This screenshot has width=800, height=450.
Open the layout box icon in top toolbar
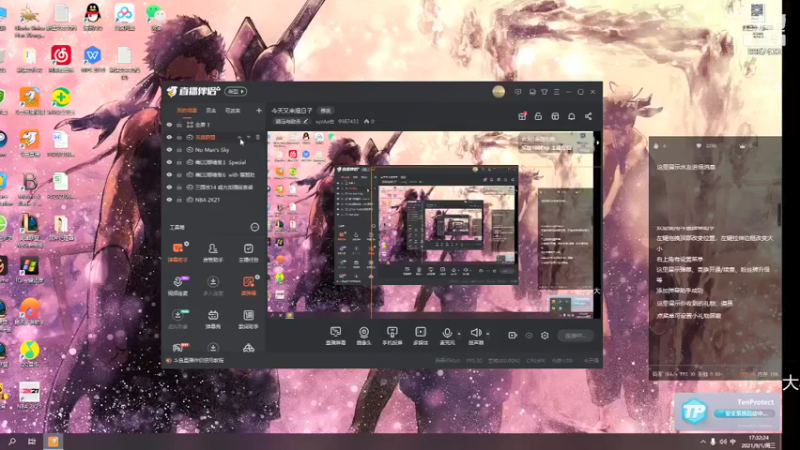coord(555,116)
